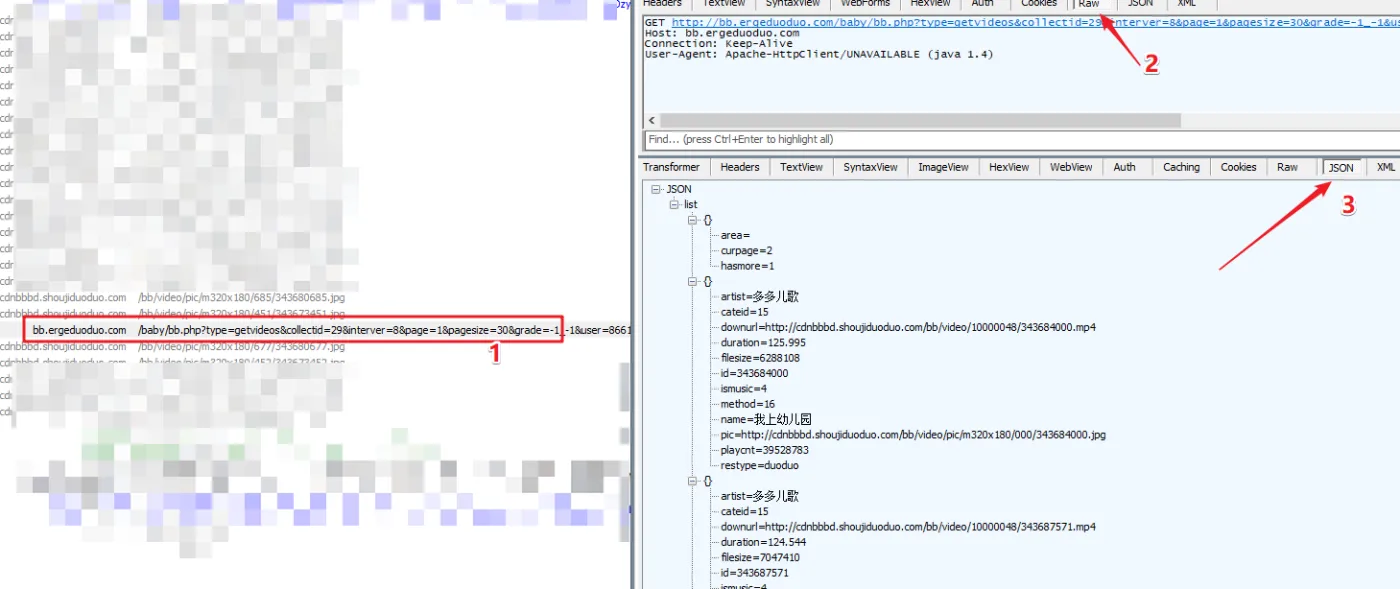Select the downurl node ending 343687571.mp4
Image resolution: width=1400 pixels, height=589 pixels.
[908, 527]
